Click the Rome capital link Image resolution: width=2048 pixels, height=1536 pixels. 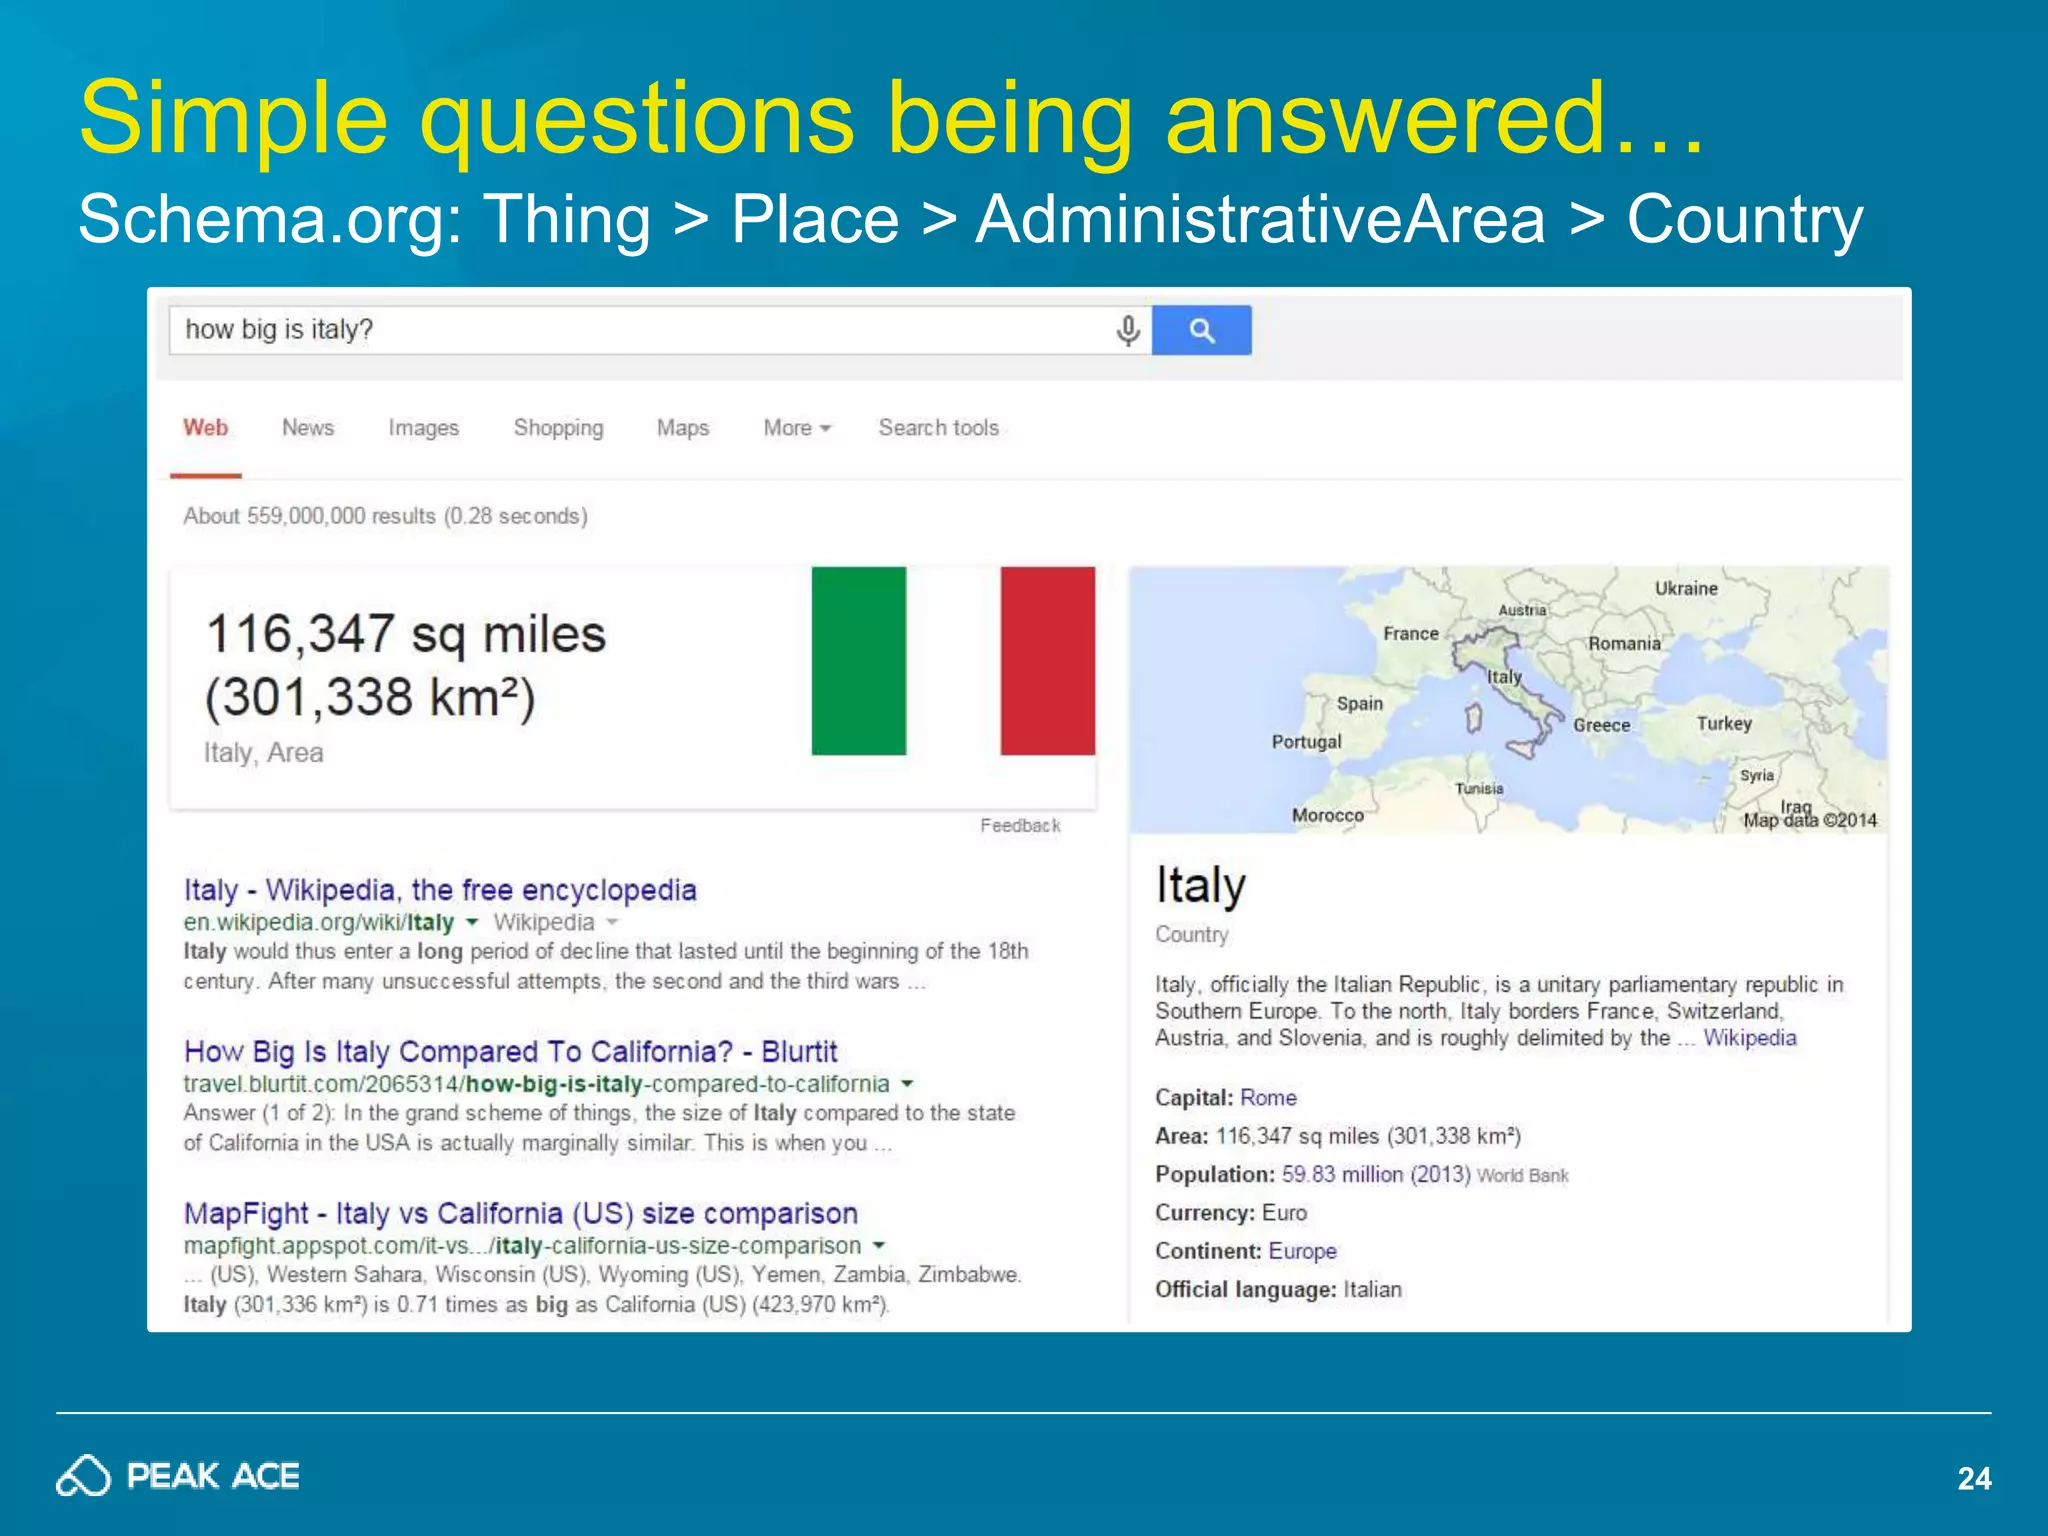click(1268, 1098)
